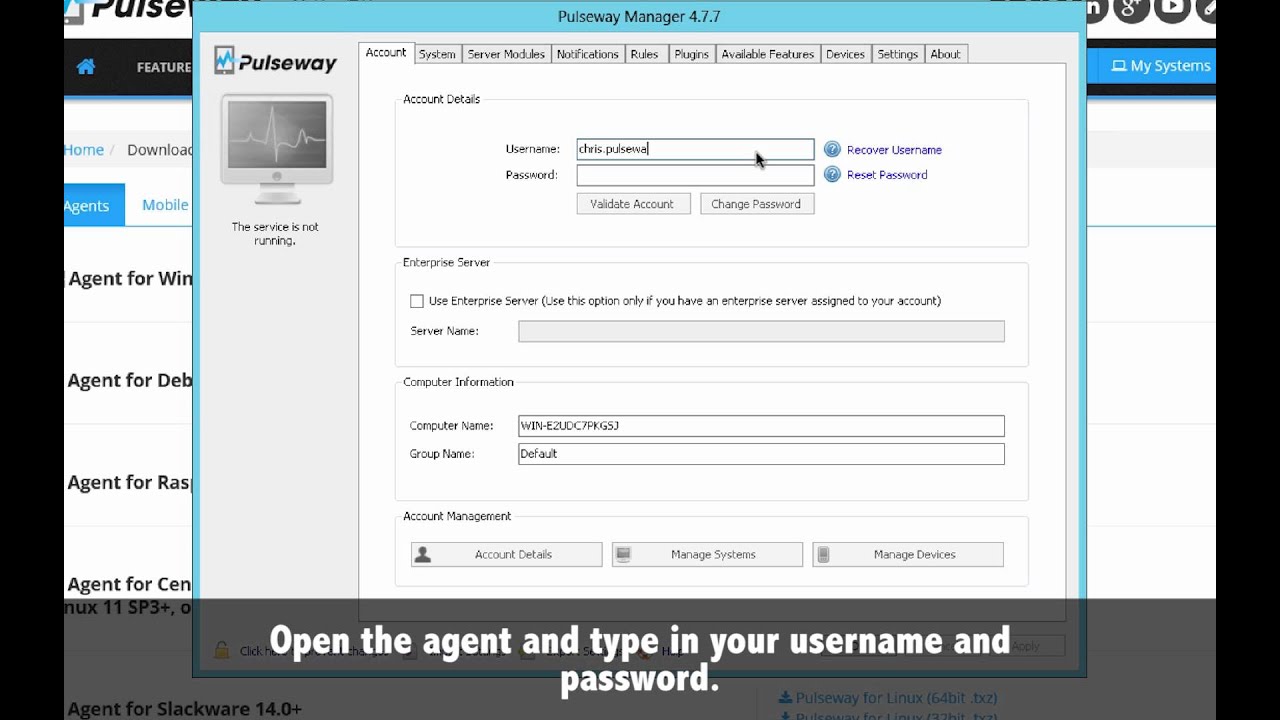Screen dimensions: 1280x720
Task: Click the YouTube icon on the website
Action: (1171, 9)
